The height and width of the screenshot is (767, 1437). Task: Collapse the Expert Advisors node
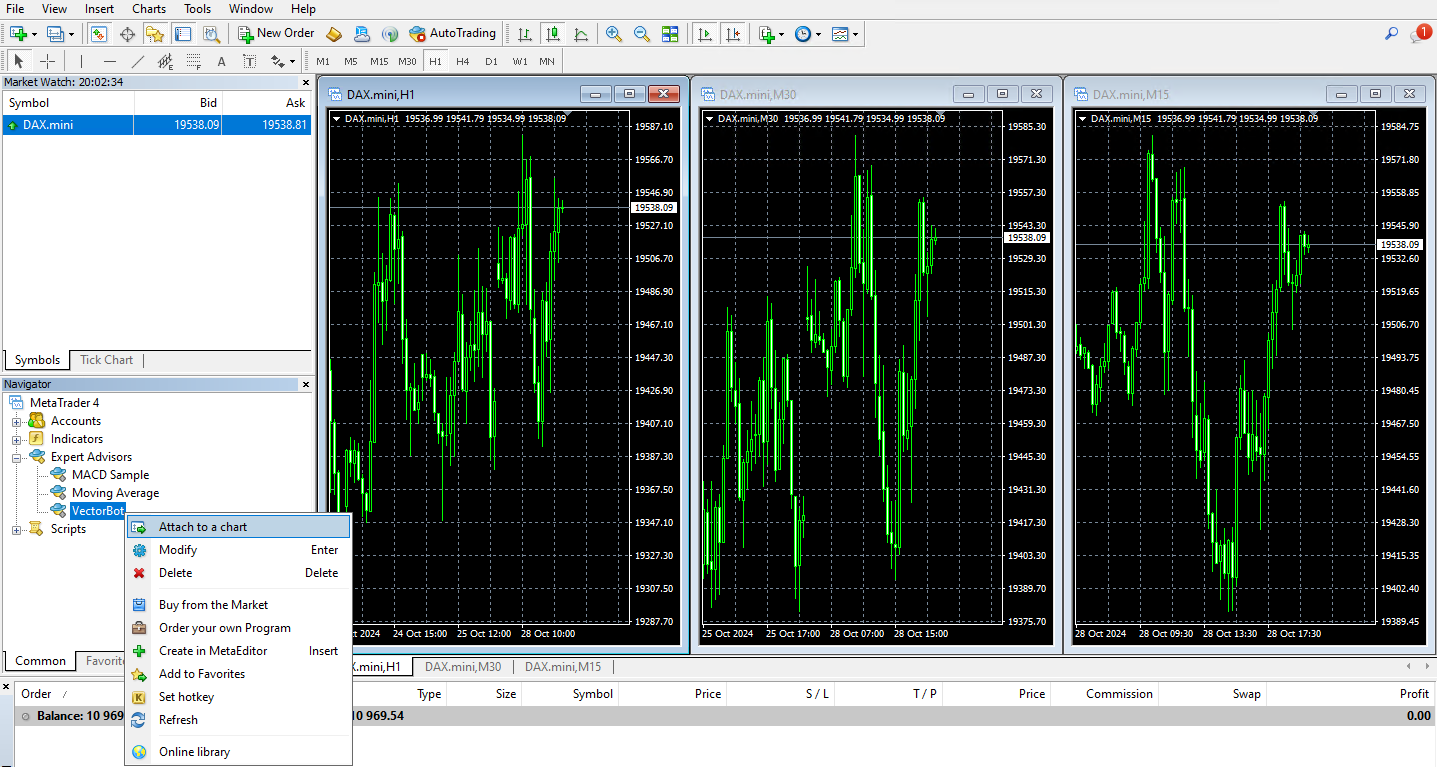16,457
